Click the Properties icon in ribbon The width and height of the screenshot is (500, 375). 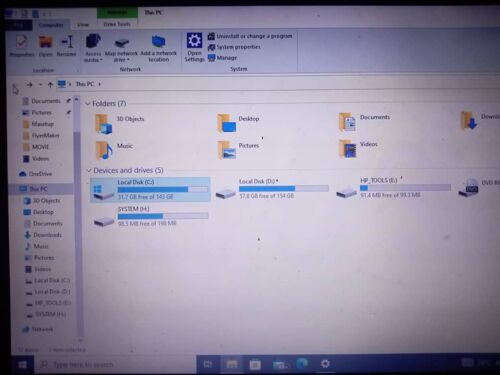pyautogui.click(x=22, y=42)
